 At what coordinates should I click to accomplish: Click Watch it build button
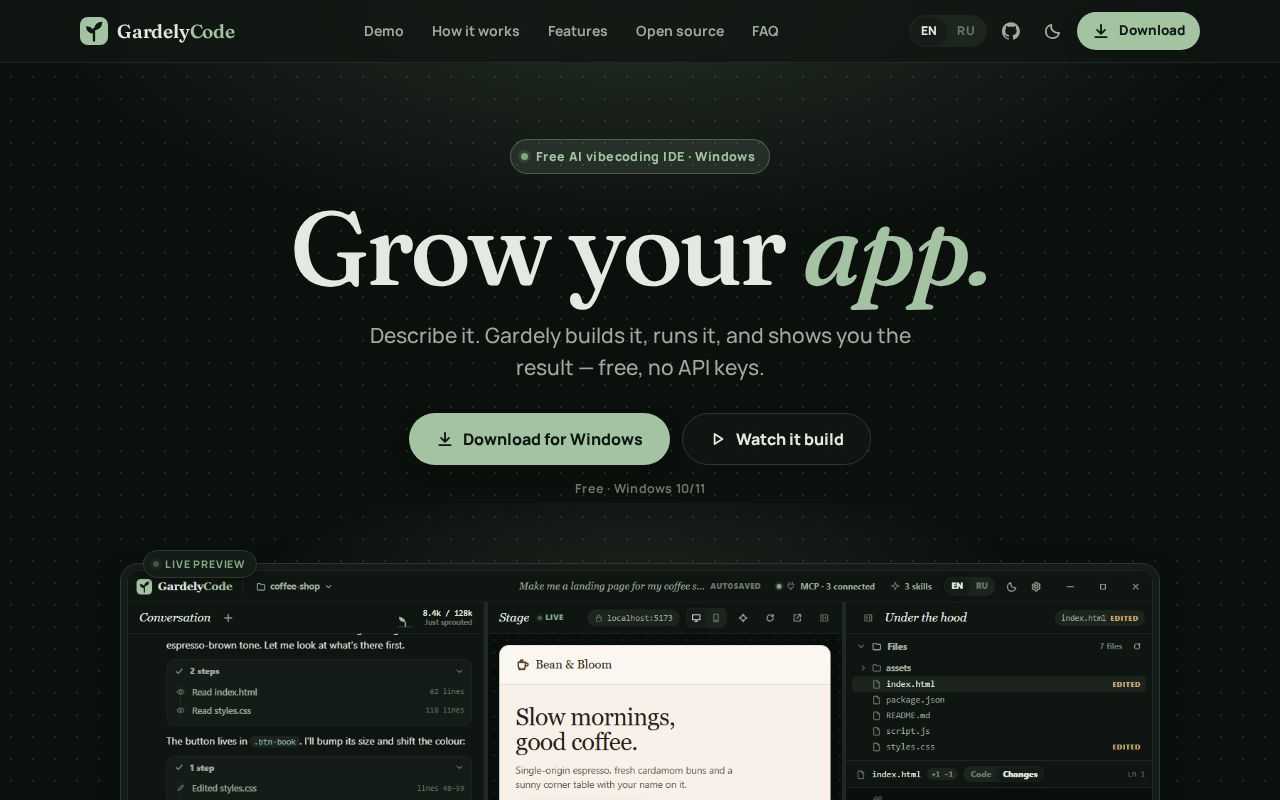(x=776, y=439)
